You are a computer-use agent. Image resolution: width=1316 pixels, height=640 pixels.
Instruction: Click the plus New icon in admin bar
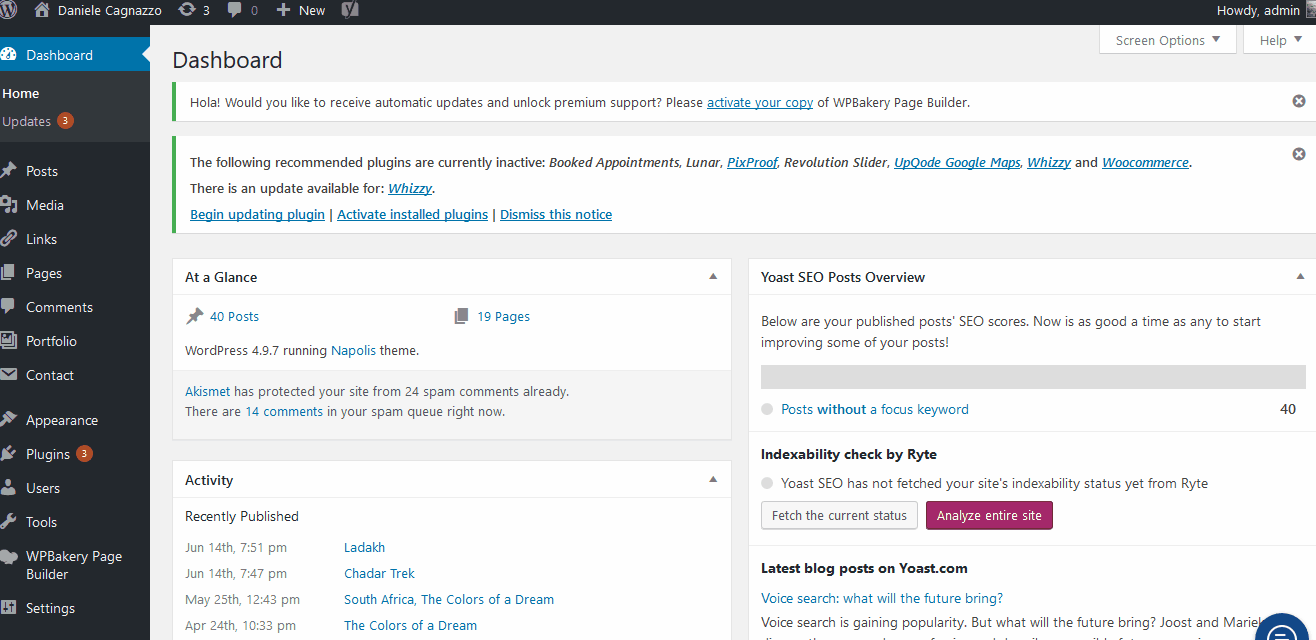(x=283, y=10)
